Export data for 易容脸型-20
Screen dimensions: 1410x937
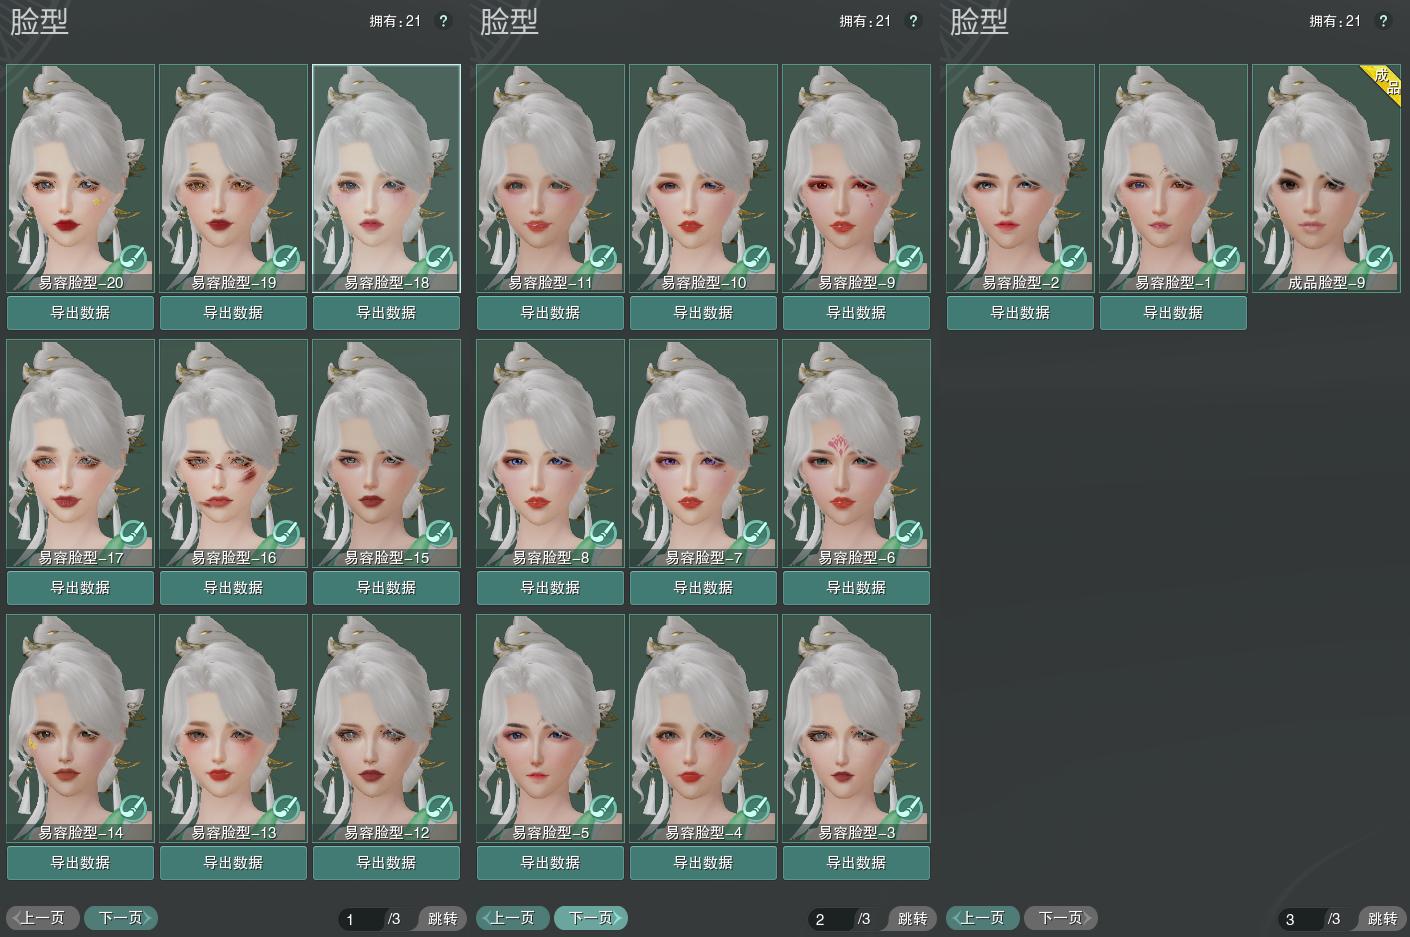(x=81, y=313)
